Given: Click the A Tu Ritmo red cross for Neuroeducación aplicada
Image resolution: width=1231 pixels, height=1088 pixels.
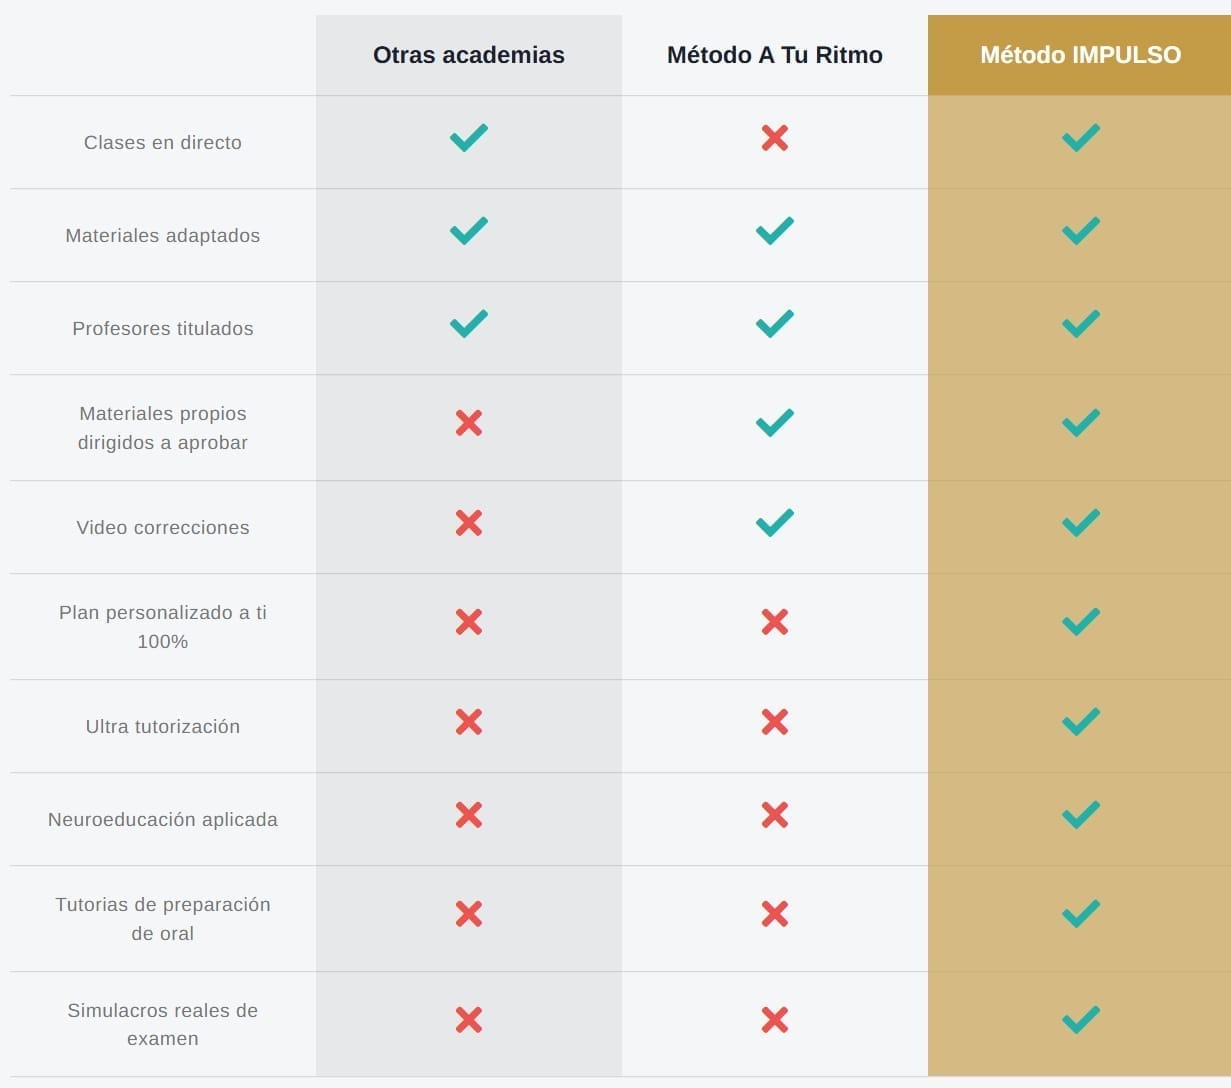Looking at the screenshot, I should pyautogui.click(x=774, y=815).
